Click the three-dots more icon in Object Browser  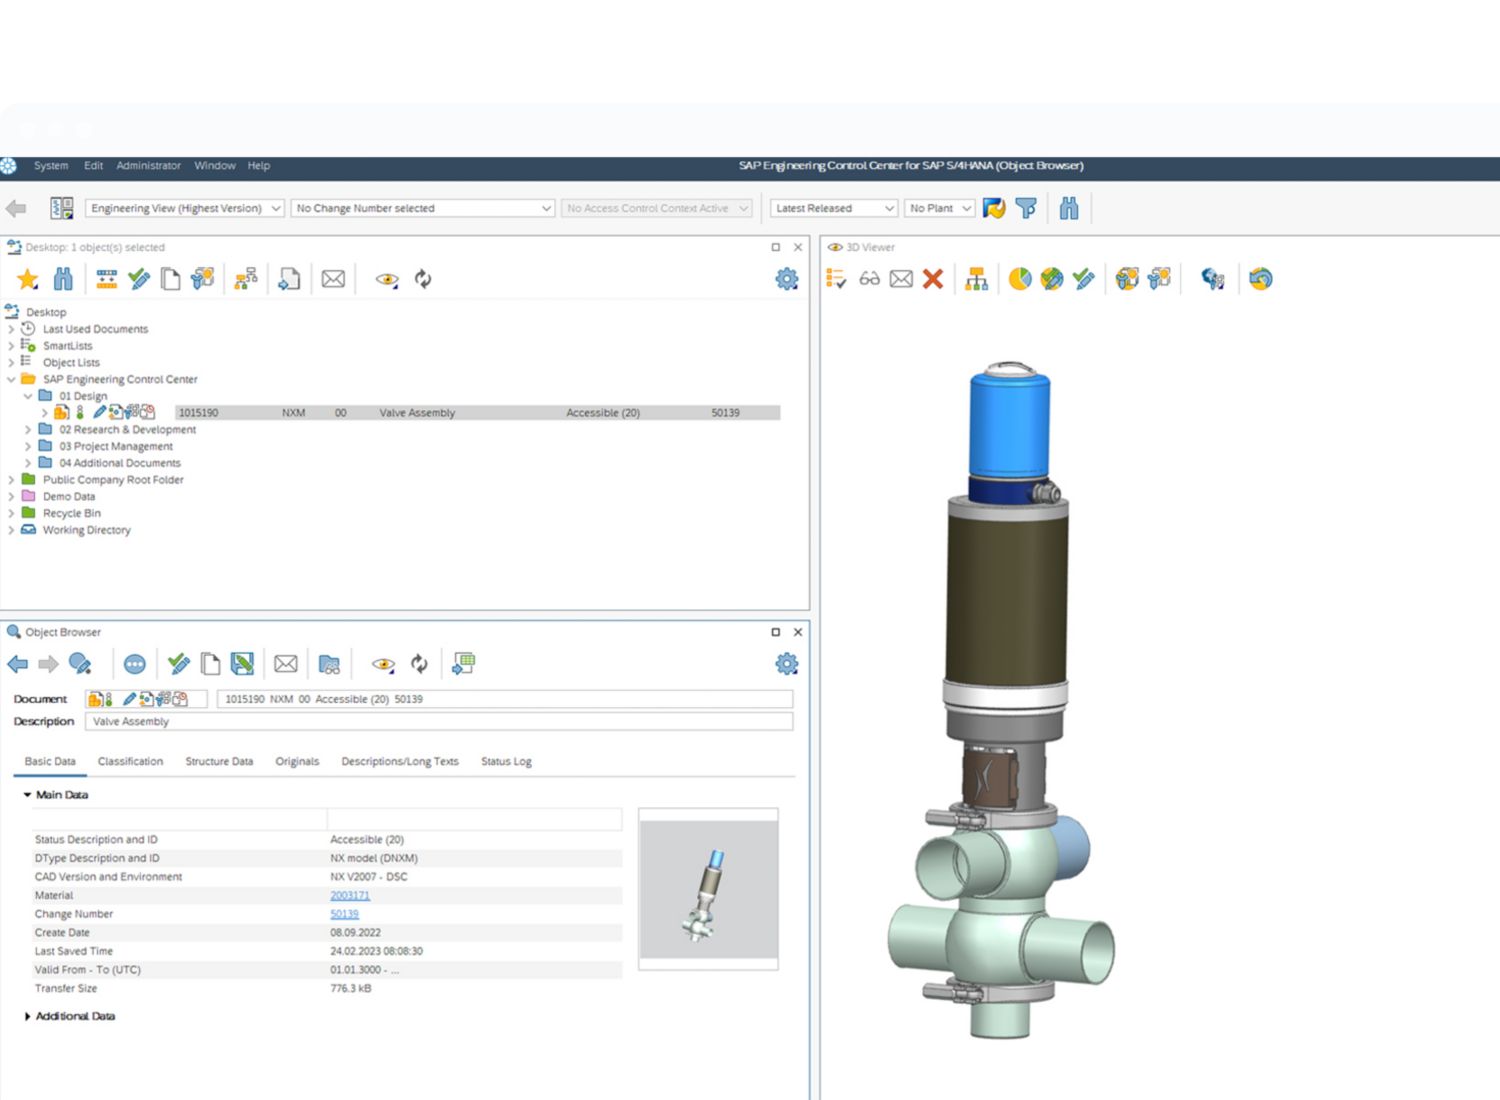[x=135, y=664]
